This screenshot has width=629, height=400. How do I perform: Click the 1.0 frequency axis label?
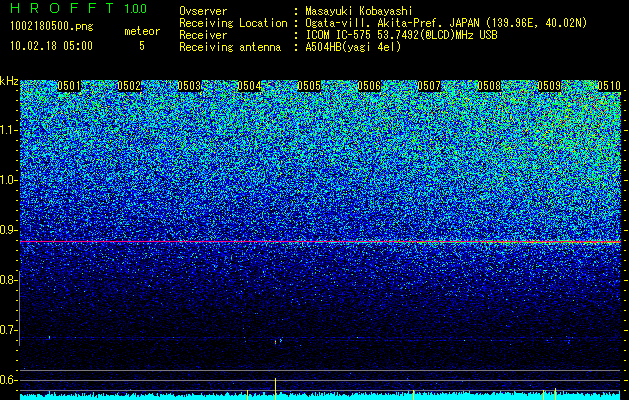pos(9,180)
